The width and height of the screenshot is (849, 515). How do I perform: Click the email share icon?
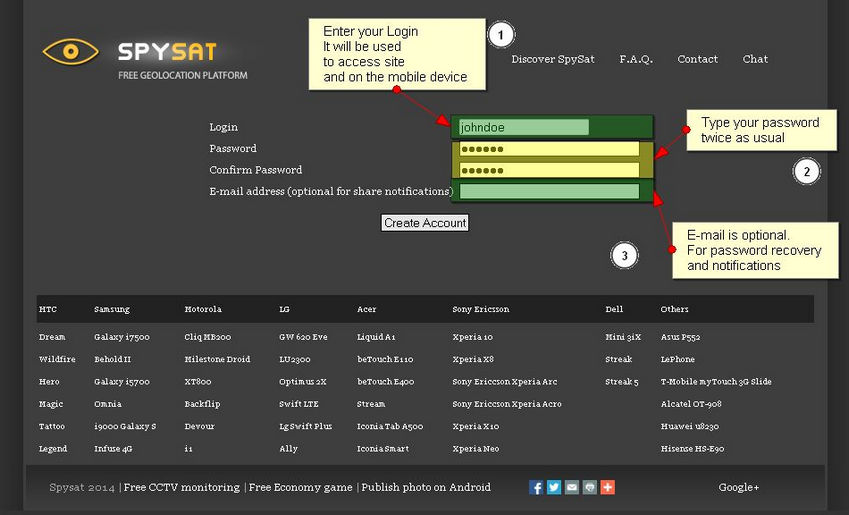(x=572, y=487)
